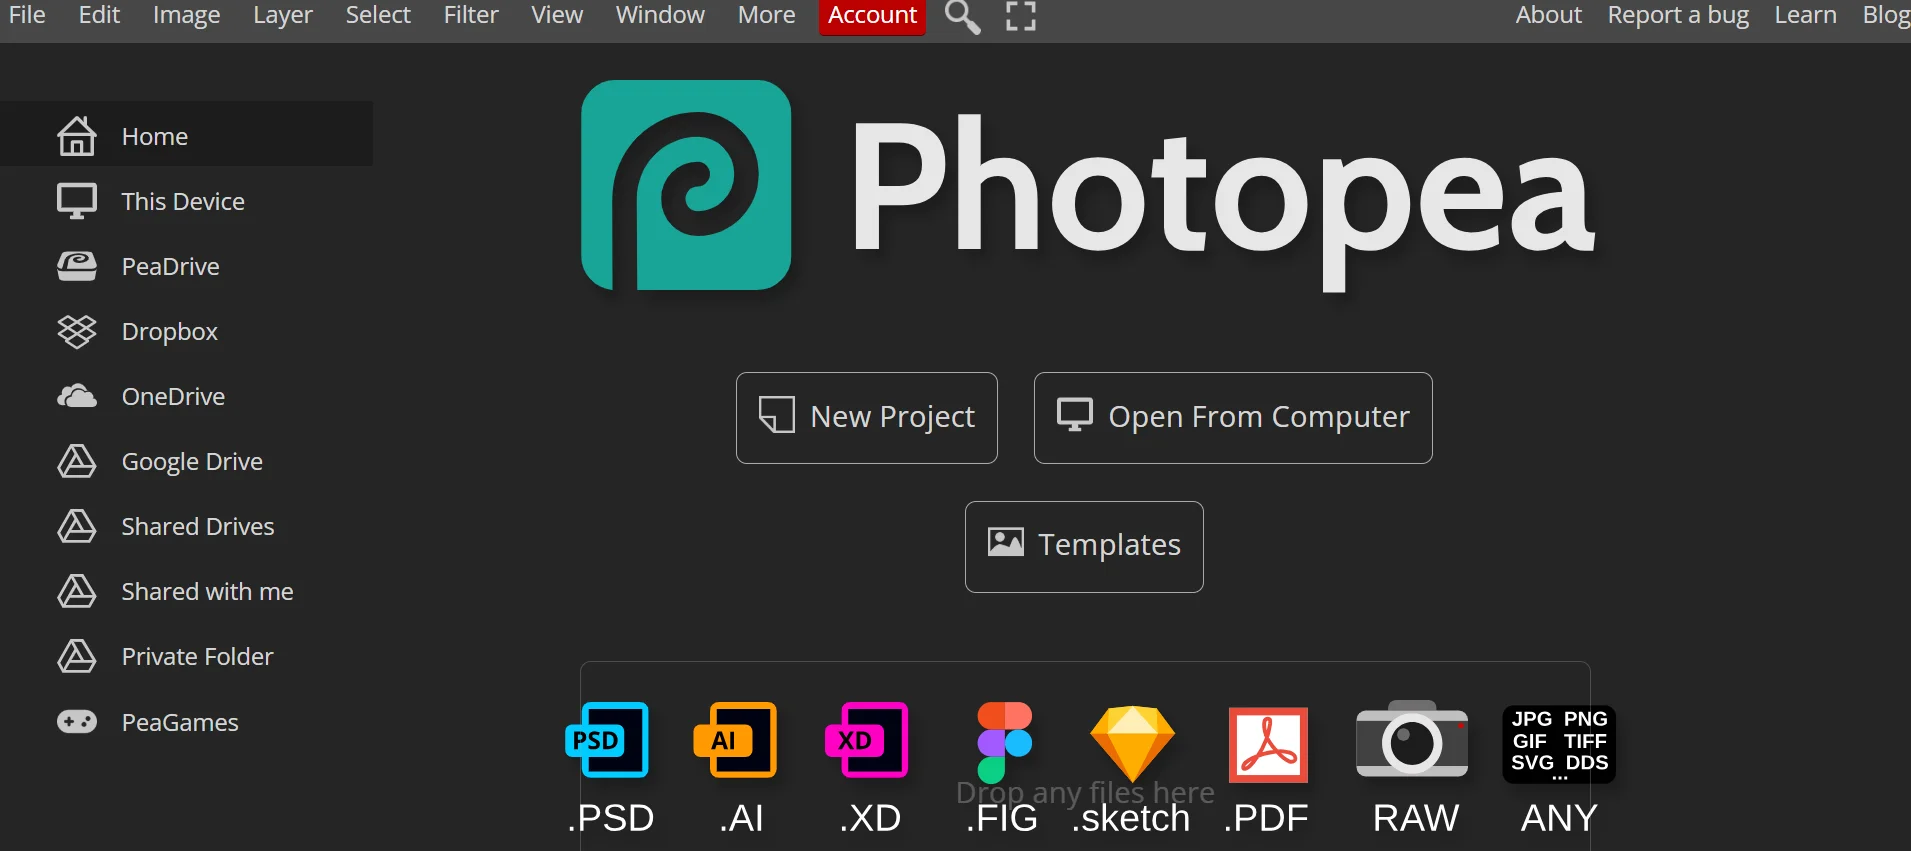The image size is (1911, 851).
Task: Click the ANY formats icon
Action: [x=1559, y=744]
